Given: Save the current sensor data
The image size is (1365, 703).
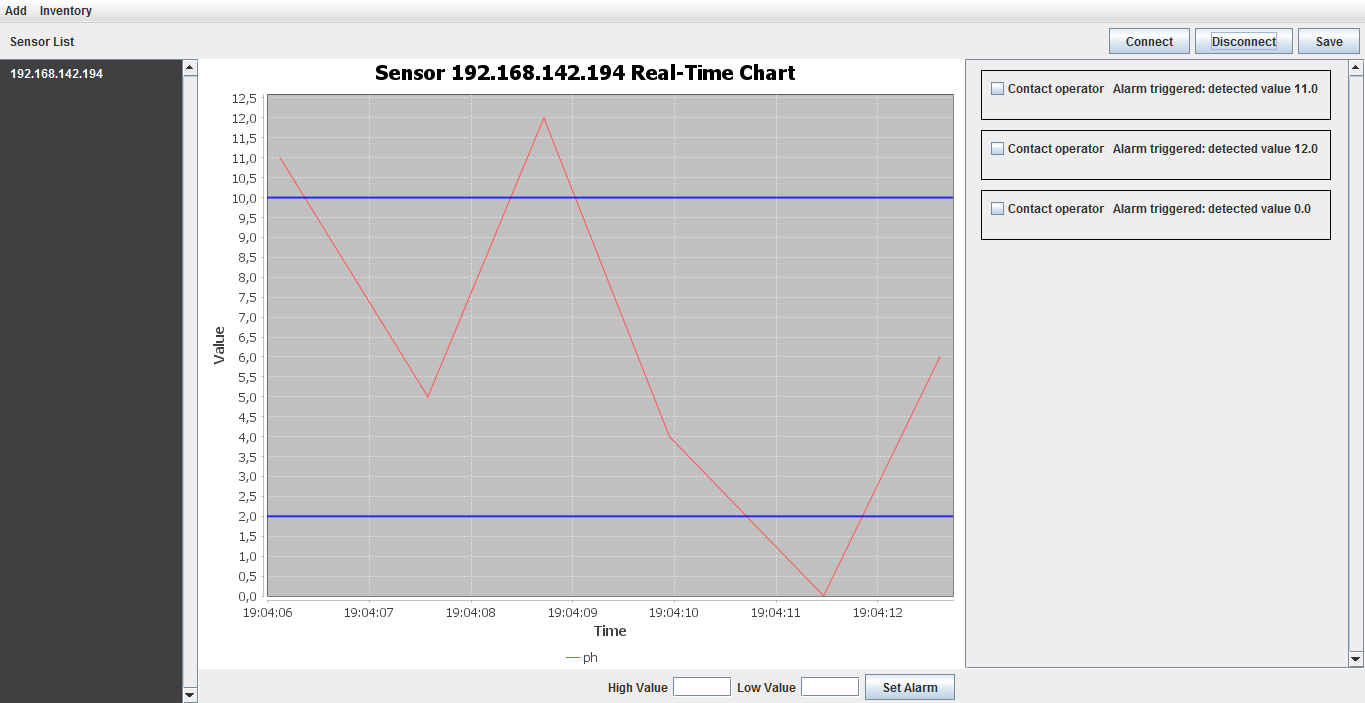Looking at the screenshot, I should 1328,41.
